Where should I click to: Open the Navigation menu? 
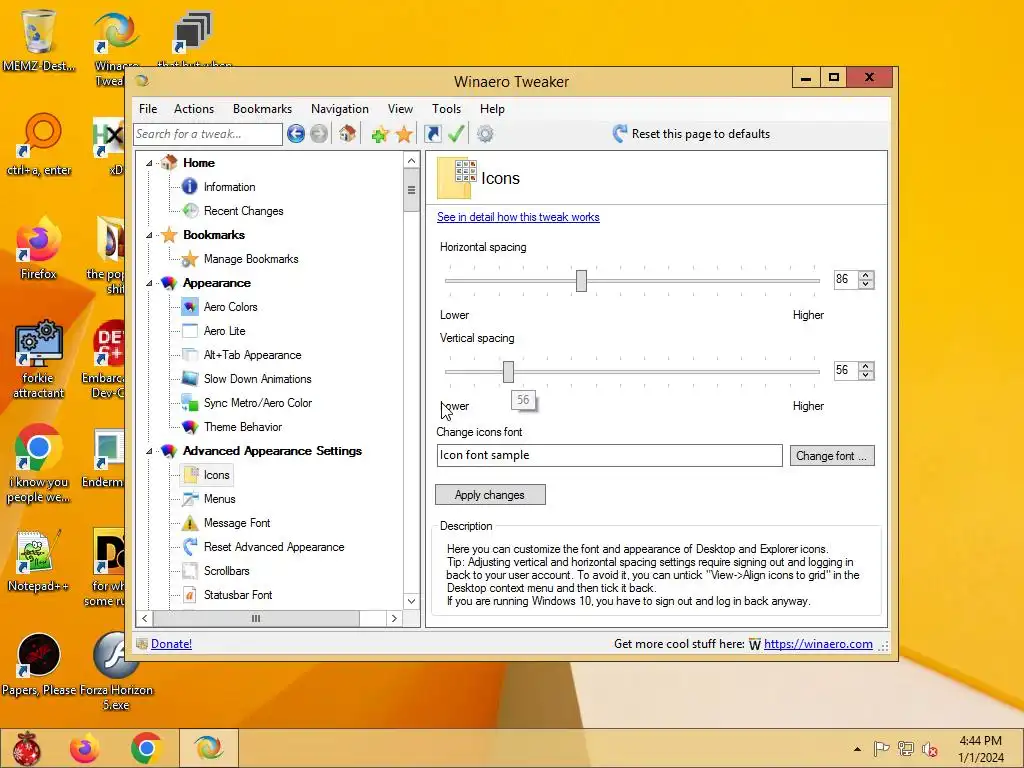[x=340, y=109]
